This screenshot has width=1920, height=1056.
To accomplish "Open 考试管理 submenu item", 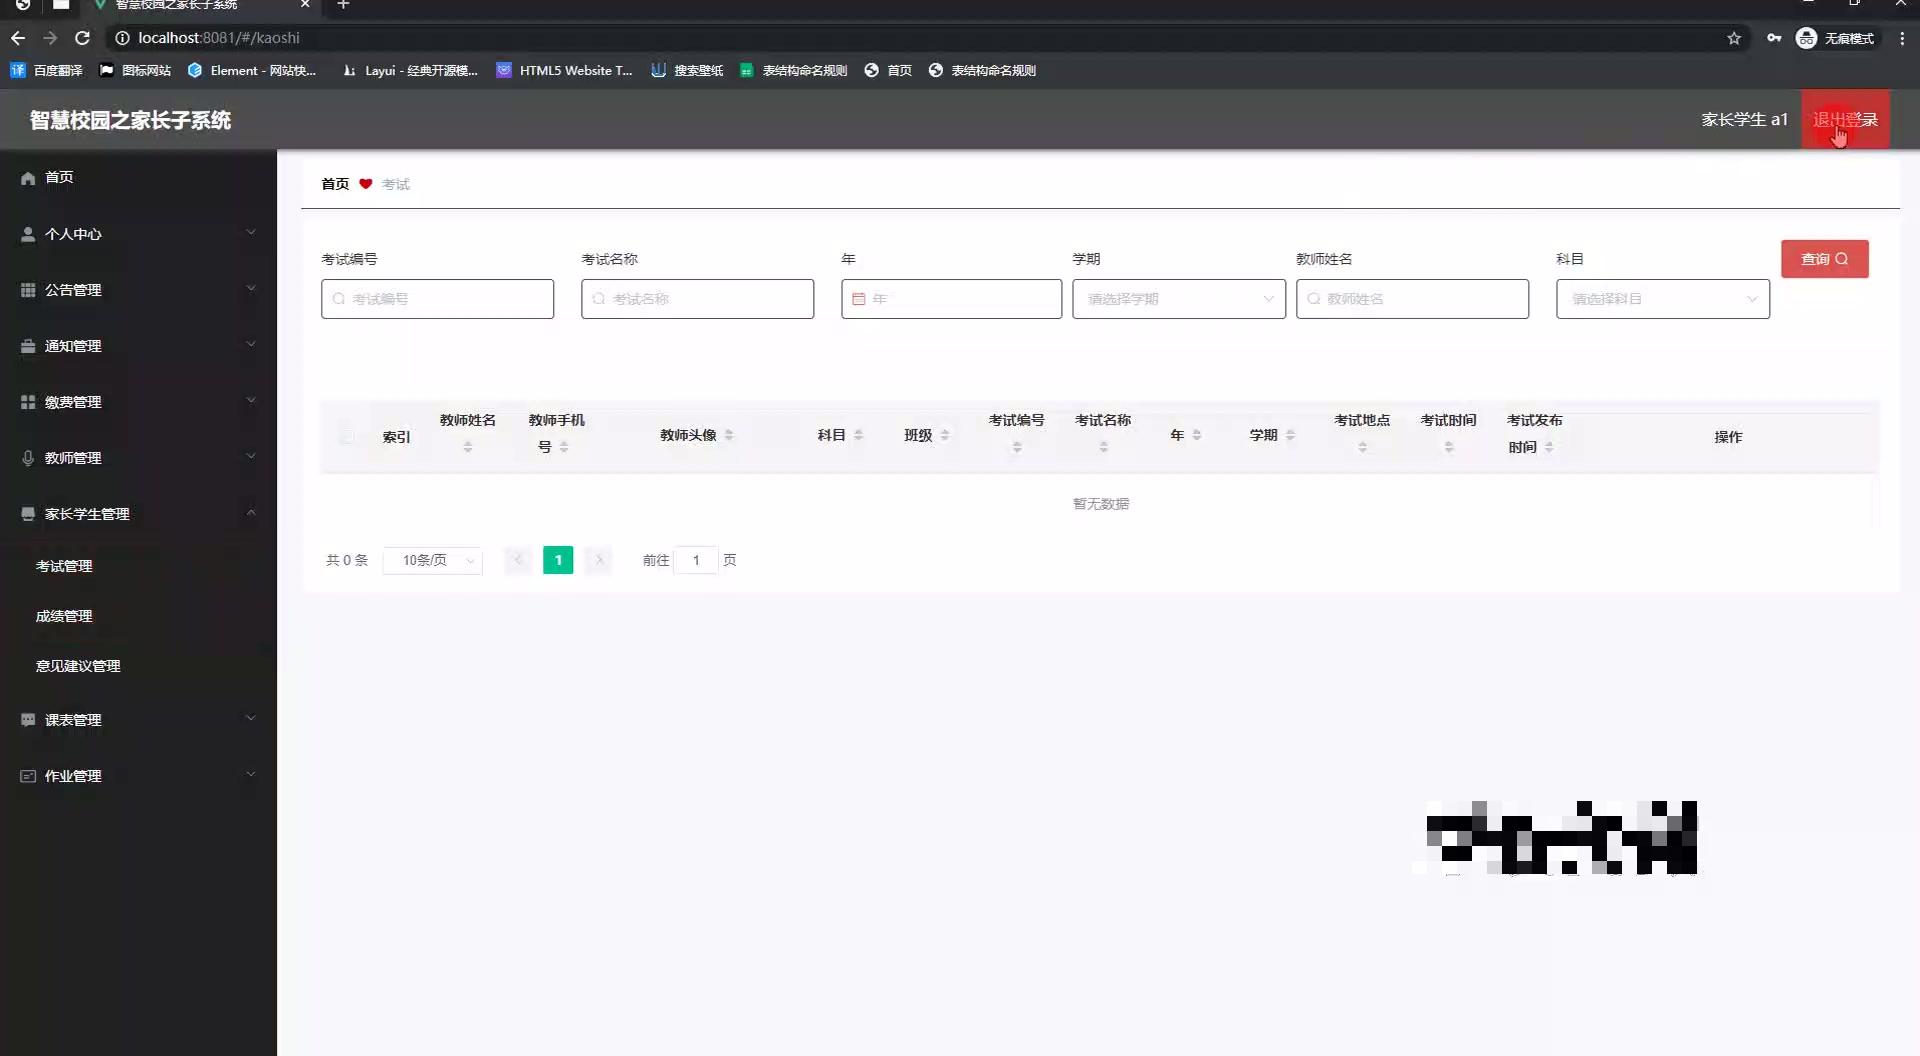I will [x=138, y=566].
